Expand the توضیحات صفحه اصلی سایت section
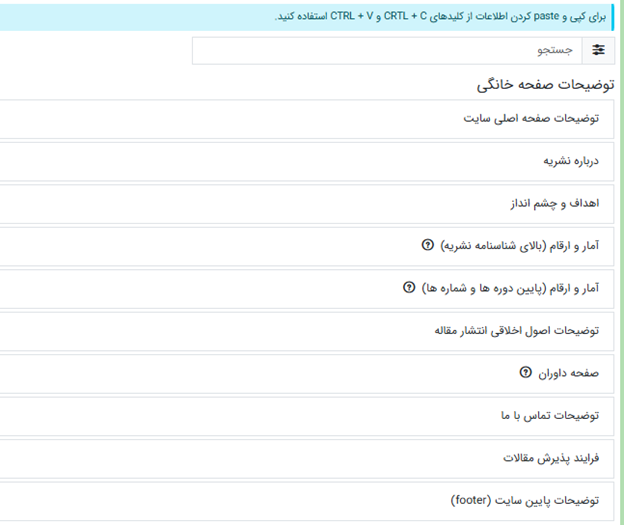 tap(531, 118)
